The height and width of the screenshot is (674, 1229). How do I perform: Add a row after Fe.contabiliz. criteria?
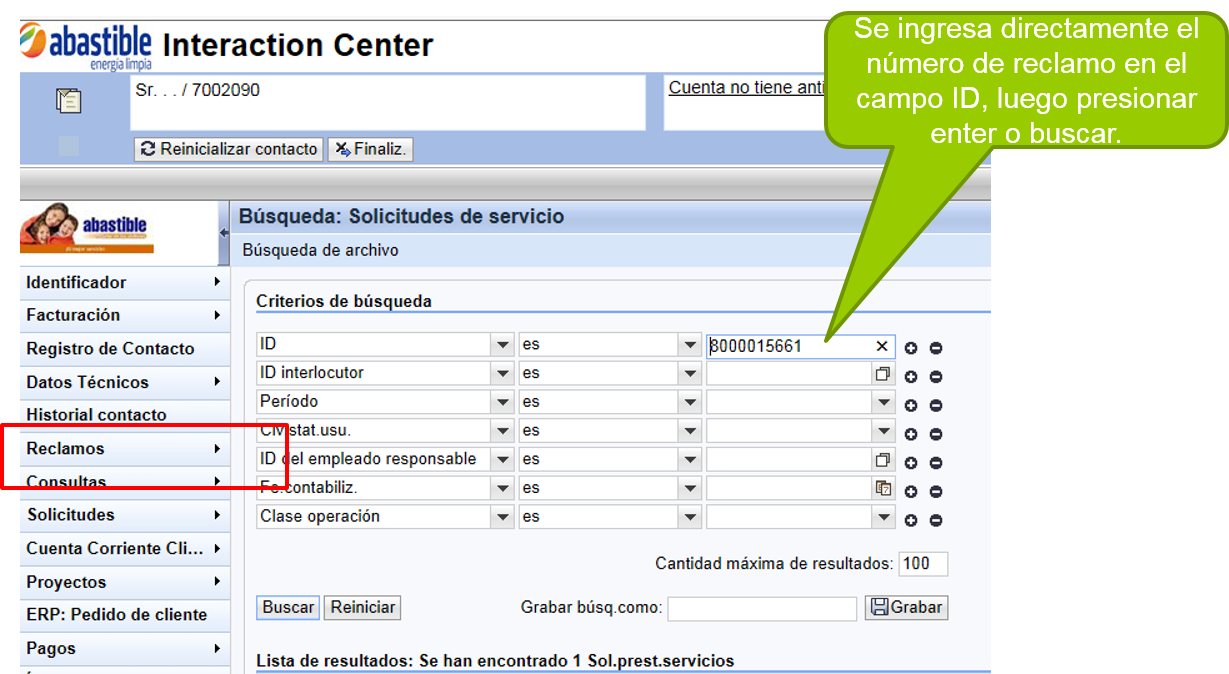tap(911, 492)
